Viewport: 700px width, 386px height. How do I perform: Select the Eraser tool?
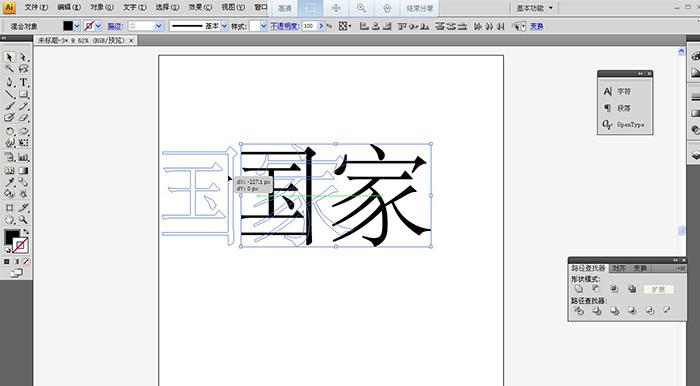tap(23, 118)
